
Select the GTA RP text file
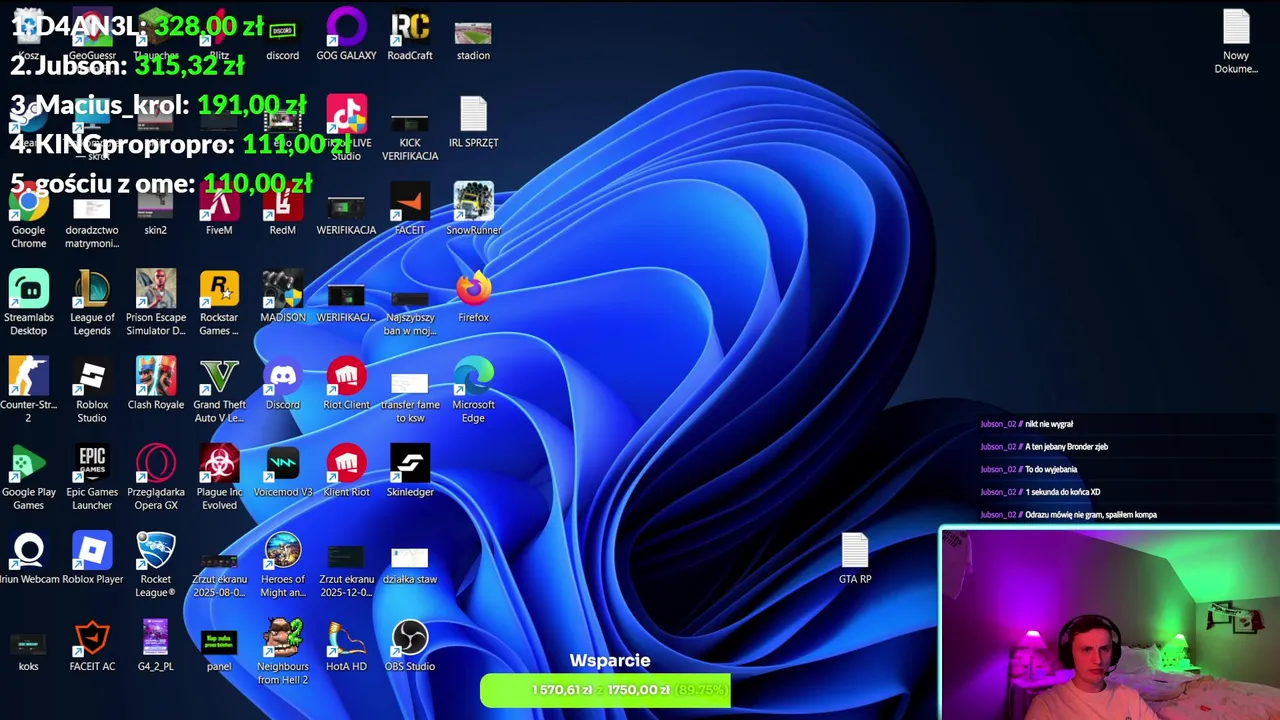[x=855, y=558]
